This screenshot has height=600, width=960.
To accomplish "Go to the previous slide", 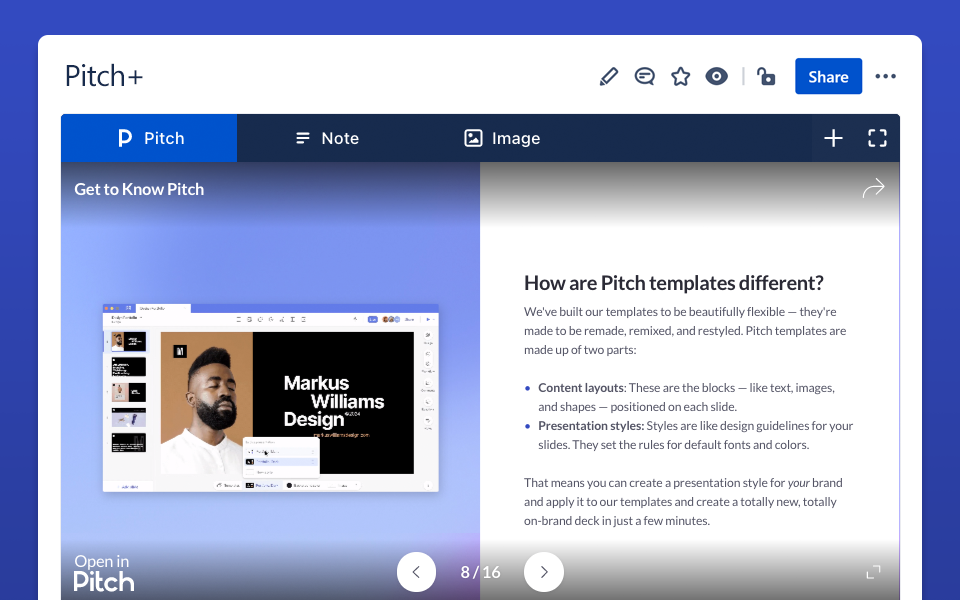I will tap(416, 572).
